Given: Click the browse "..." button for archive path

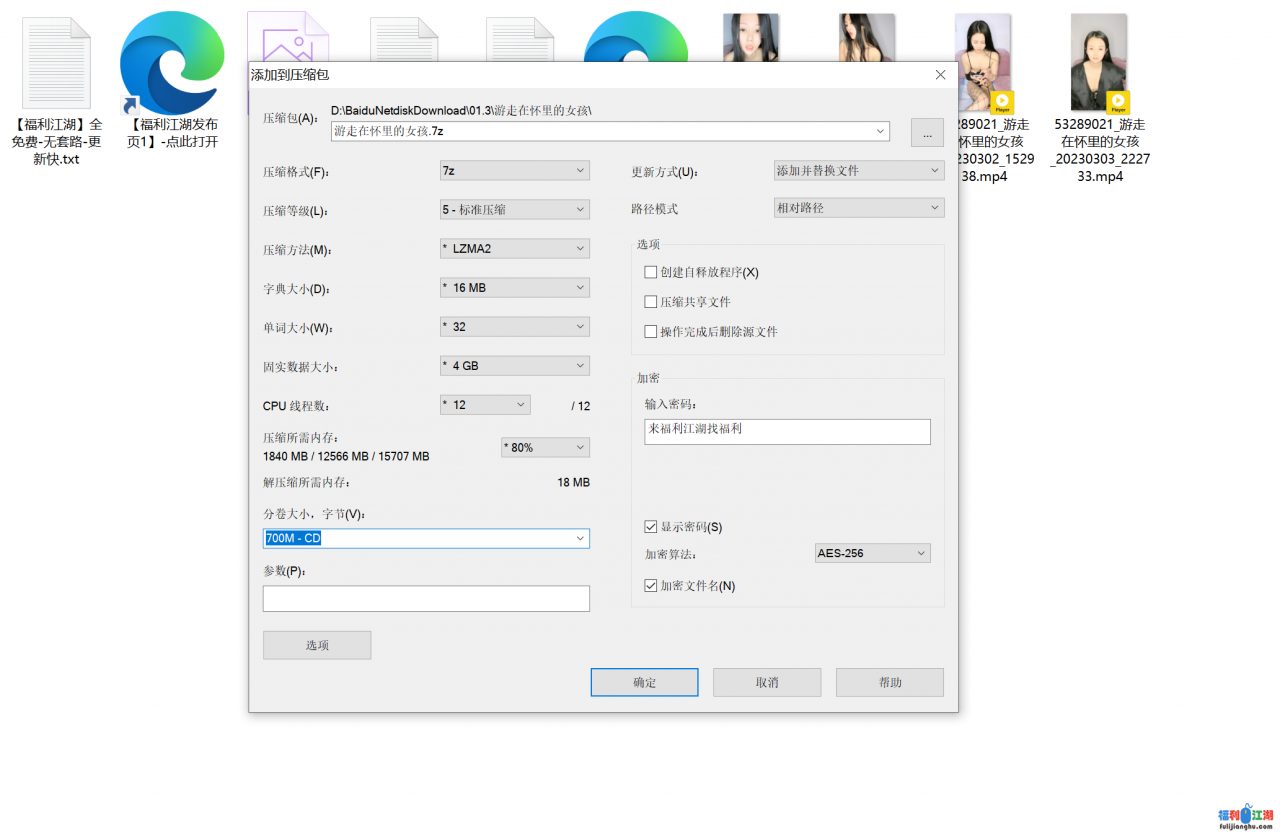Looking at the screenshot, I should [x=927, y=132].
